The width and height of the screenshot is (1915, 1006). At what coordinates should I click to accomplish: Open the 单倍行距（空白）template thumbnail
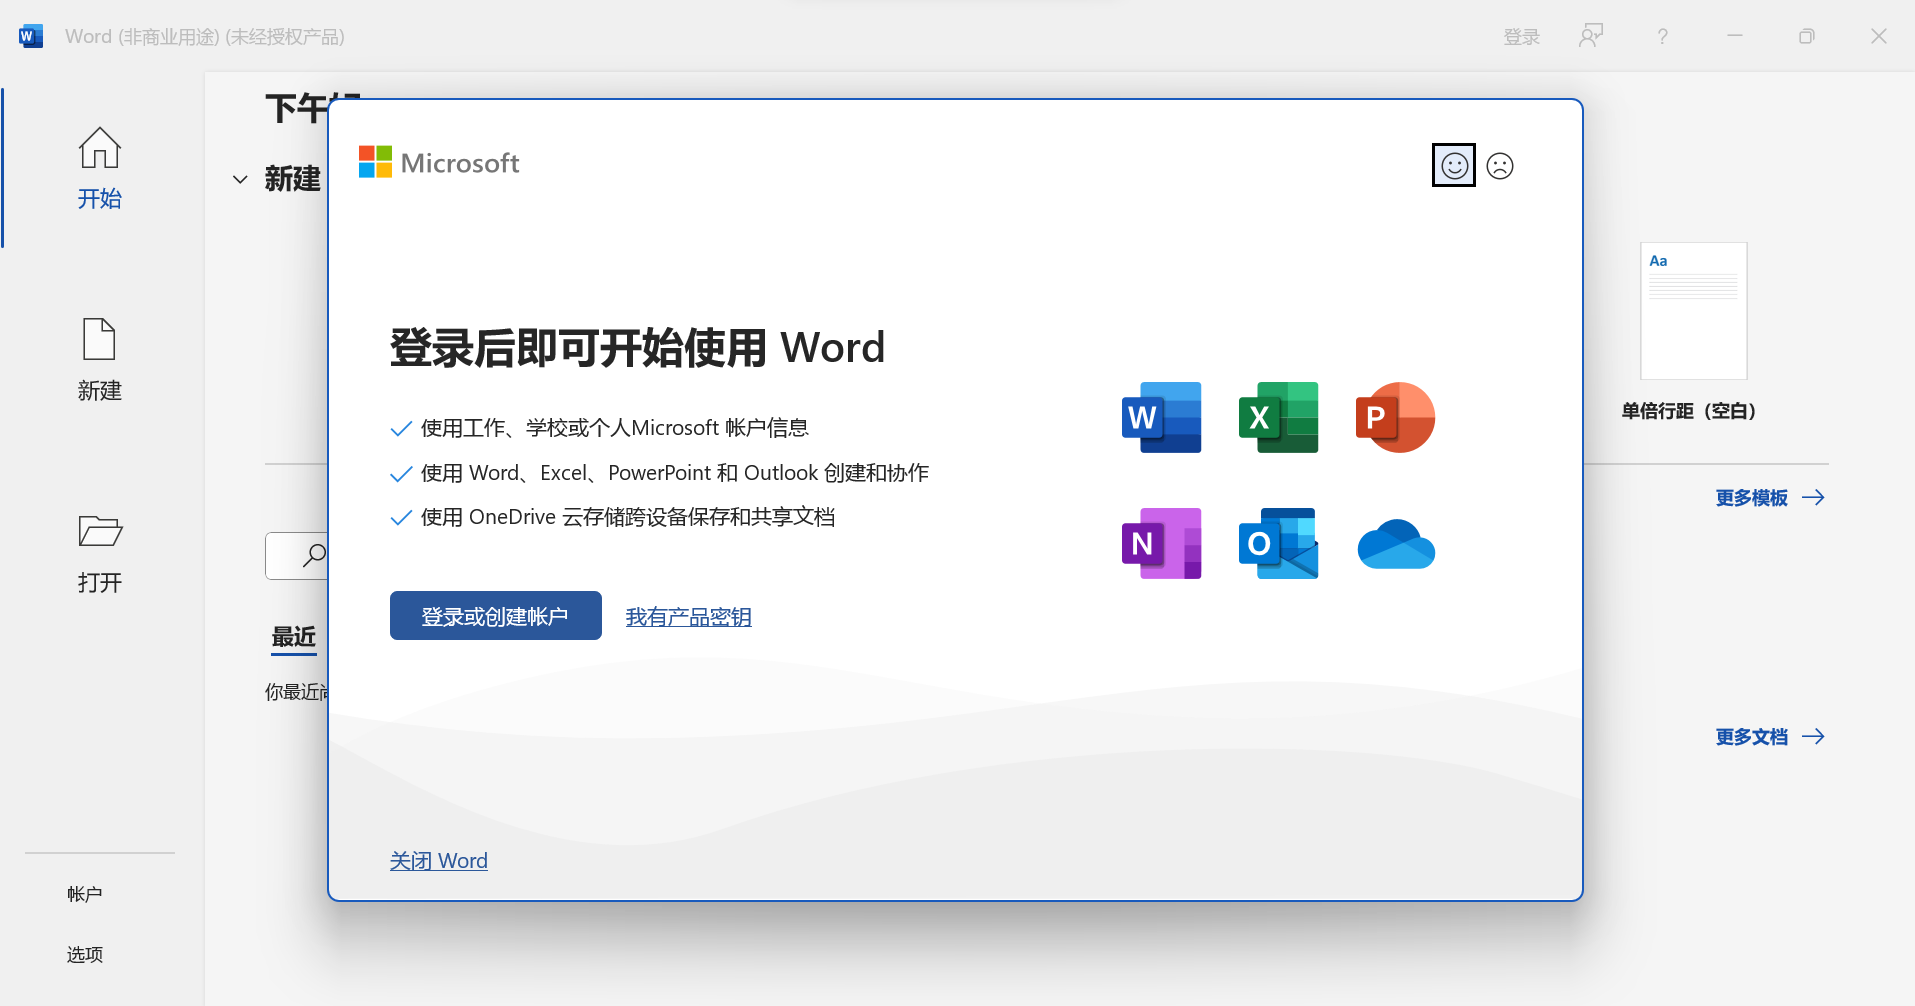coord(1694,311)
